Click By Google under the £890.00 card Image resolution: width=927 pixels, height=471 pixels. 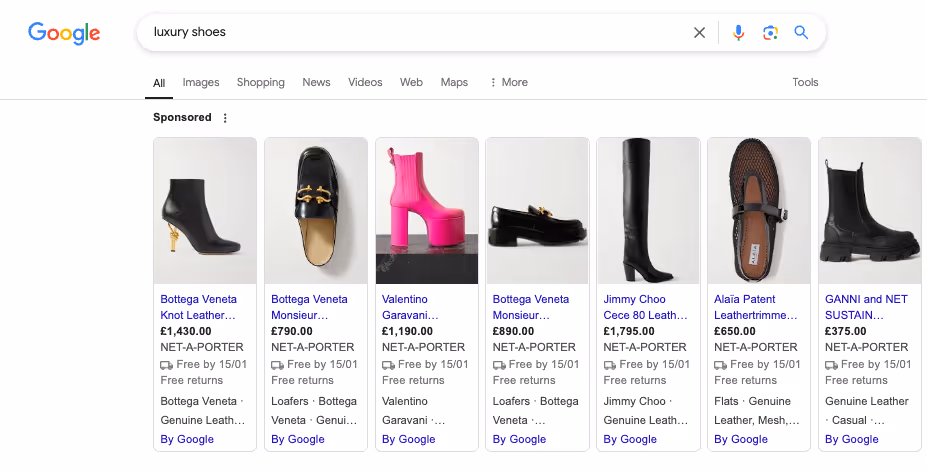(519, 439)
